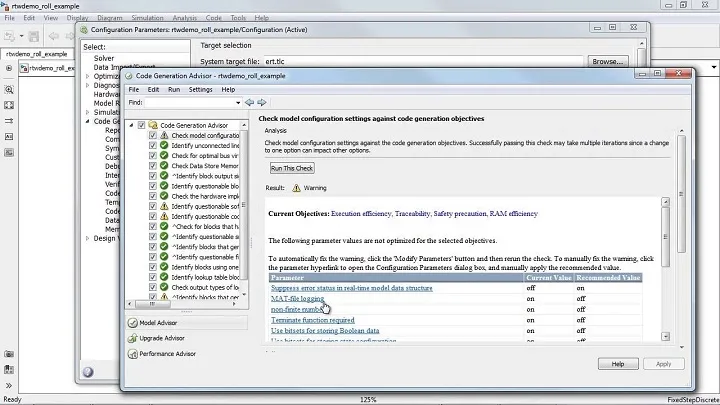720x405 pixels.
Task: Open the dropdown arrow next to toolbar first icon
Action: click(21, 36)
